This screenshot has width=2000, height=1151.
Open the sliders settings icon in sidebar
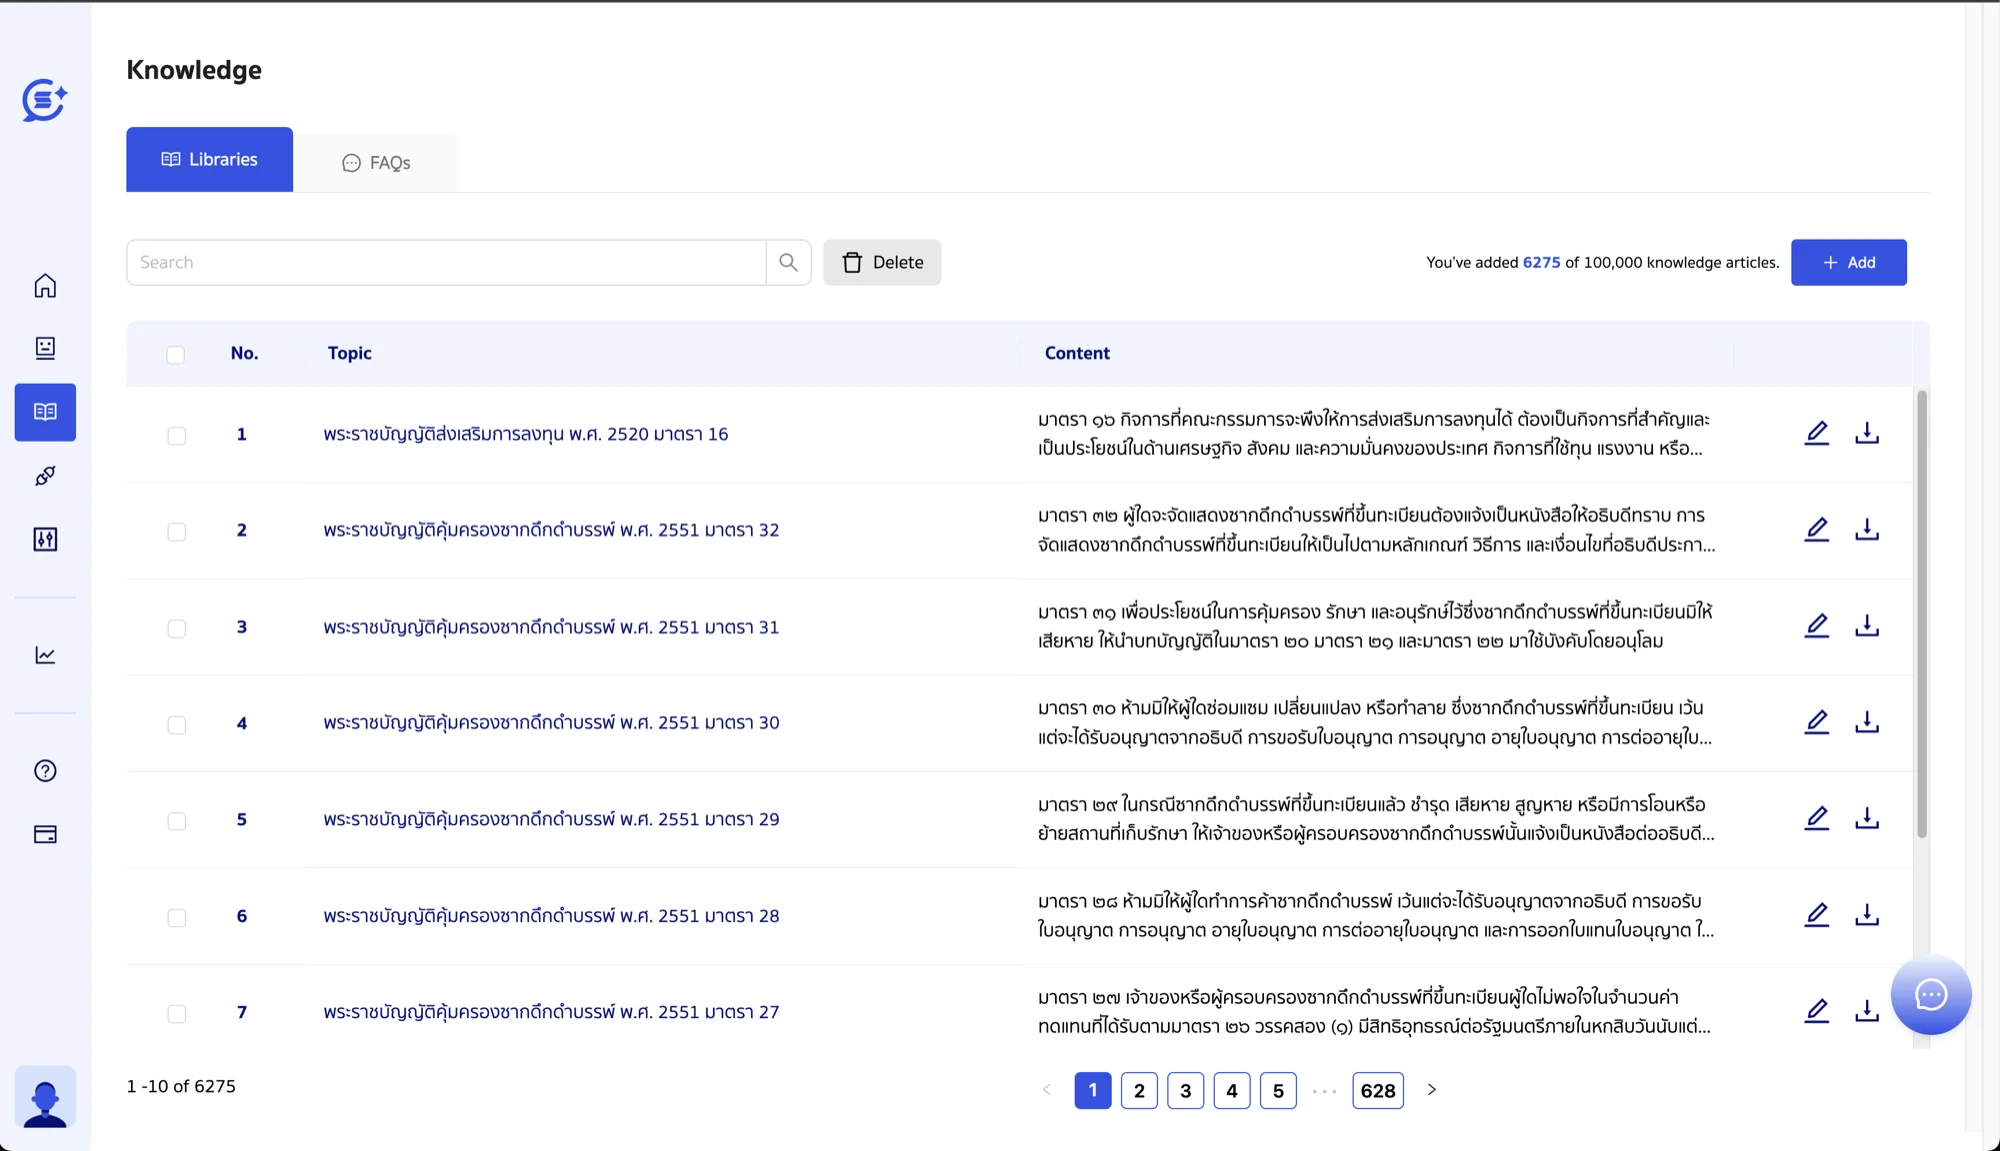click(45, 540)
